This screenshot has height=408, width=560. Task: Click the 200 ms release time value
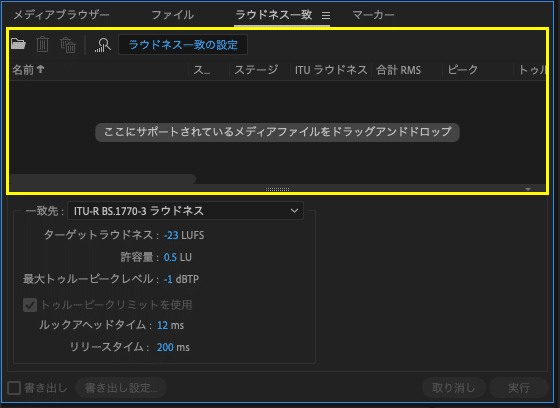pos(165,347)
